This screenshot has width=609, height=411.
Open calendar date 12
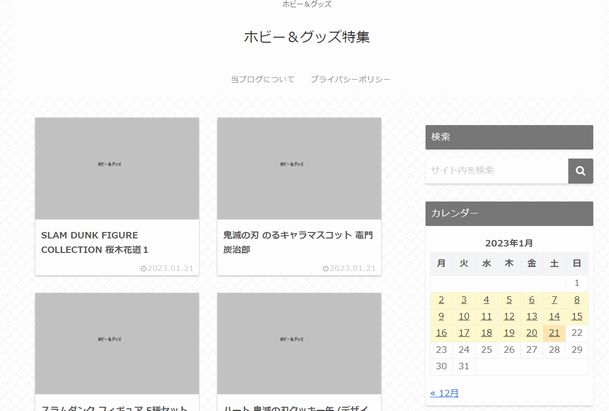pos(509,316)
